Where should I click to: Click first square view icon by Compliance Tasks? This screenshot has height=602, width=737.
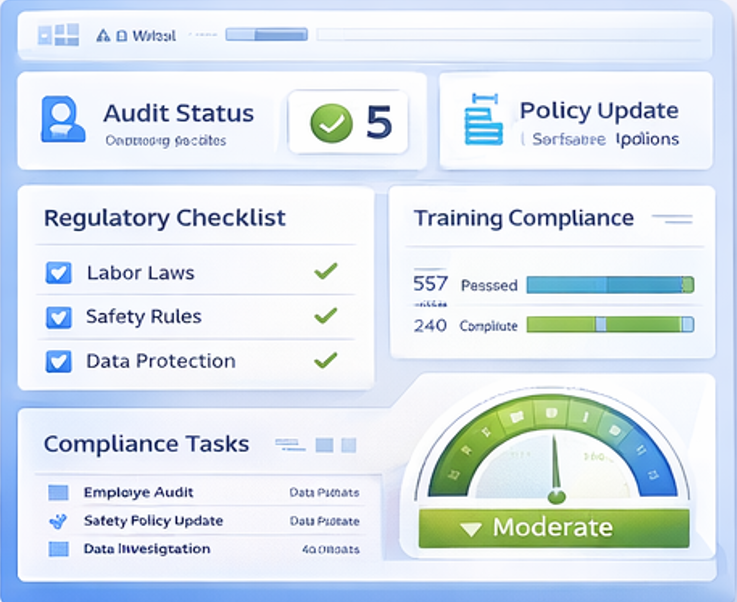pos(324,445)
